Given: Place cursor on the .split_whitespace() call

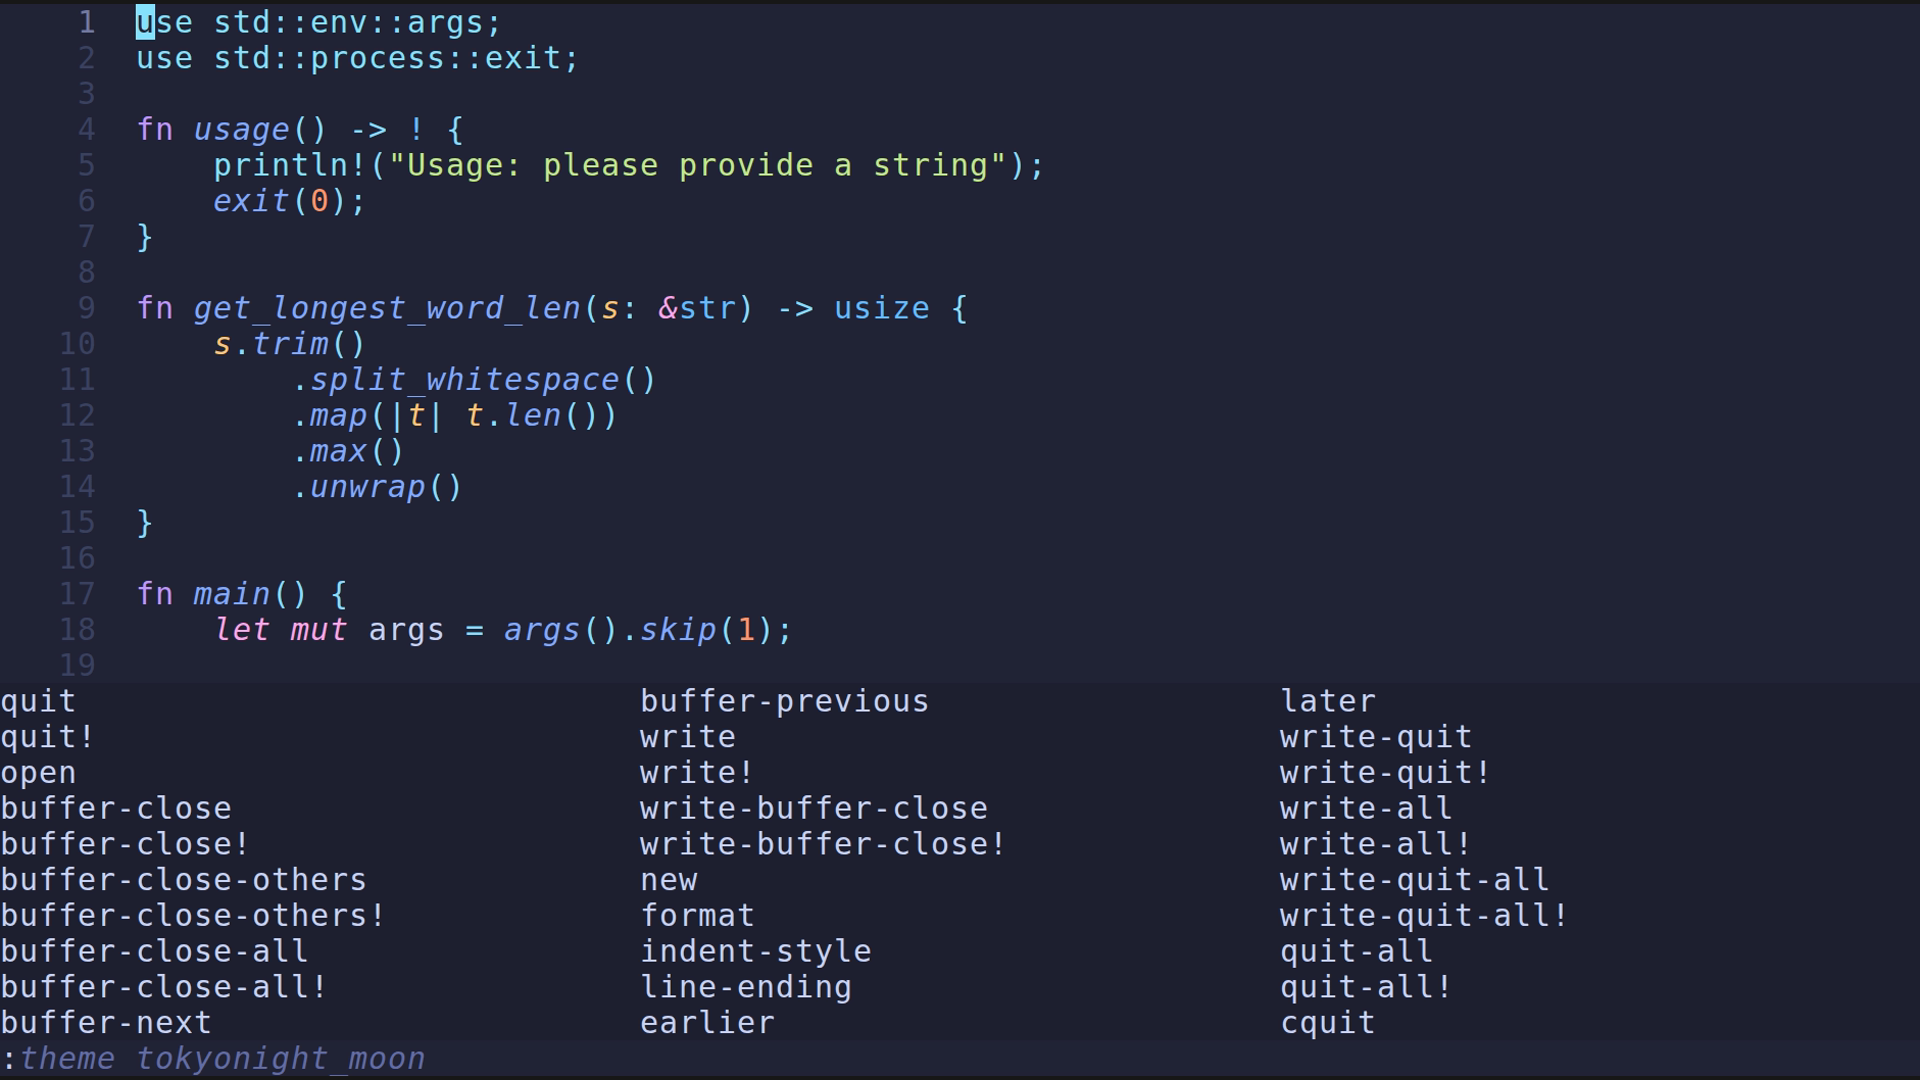Looking at the screenshot, I should click(474, 380).
